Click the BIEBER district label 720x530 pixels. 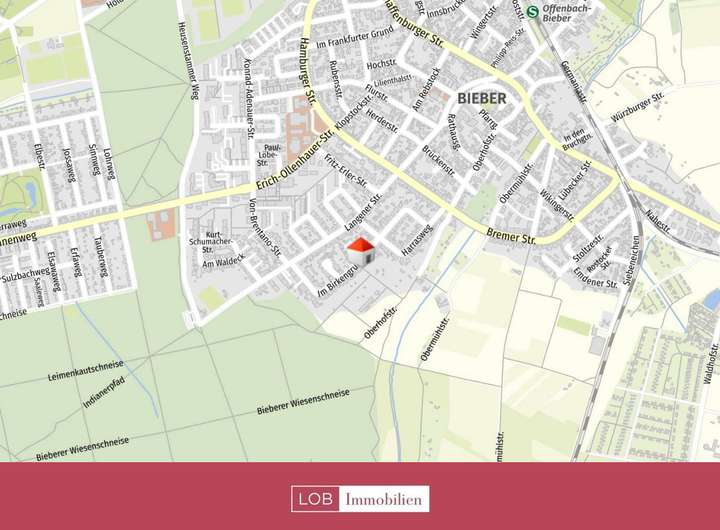pyautogui.click(x=482, y=98)
